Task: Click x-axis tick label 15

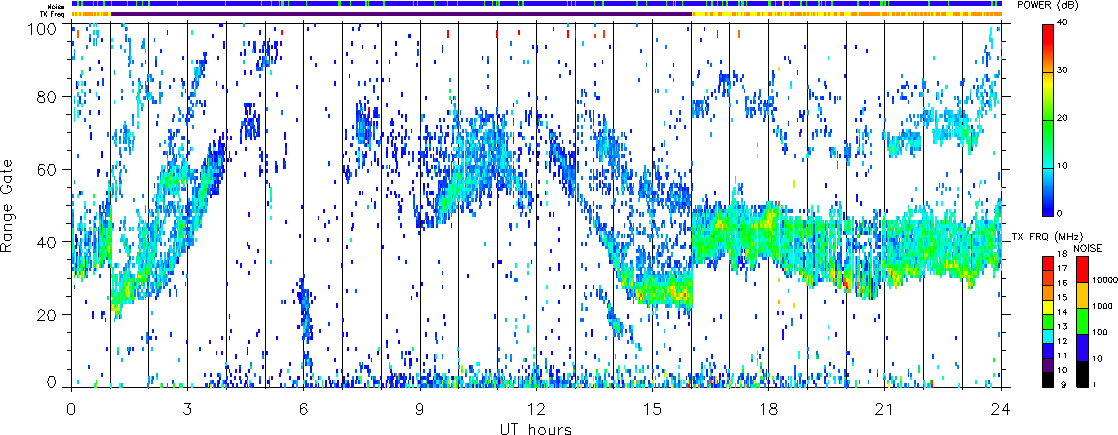Action: 652,409
